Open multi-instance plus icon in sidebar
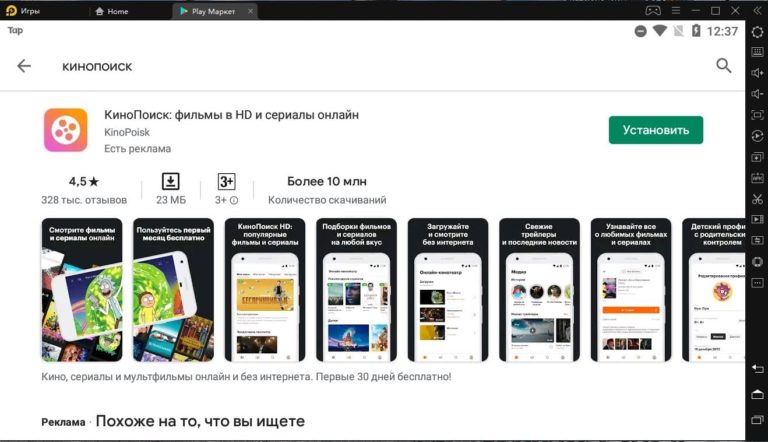The width and height of the screenshot is (768, 442). pos(757,157)
